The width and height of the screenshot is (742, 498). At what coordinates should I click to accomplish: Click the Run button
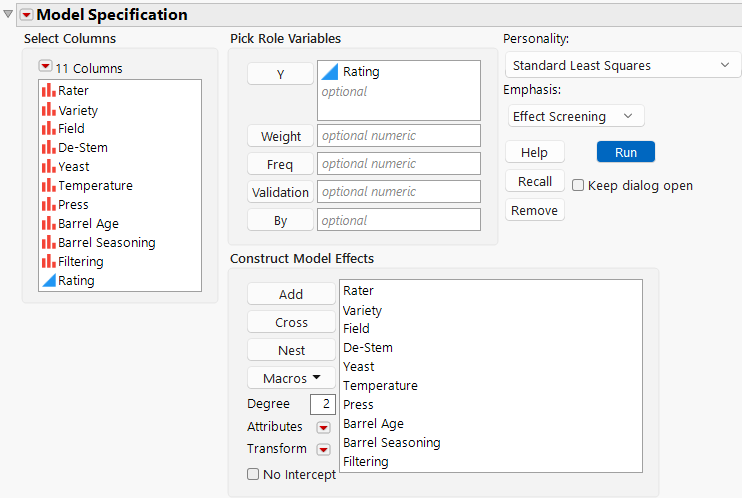(x=625, y=152)
